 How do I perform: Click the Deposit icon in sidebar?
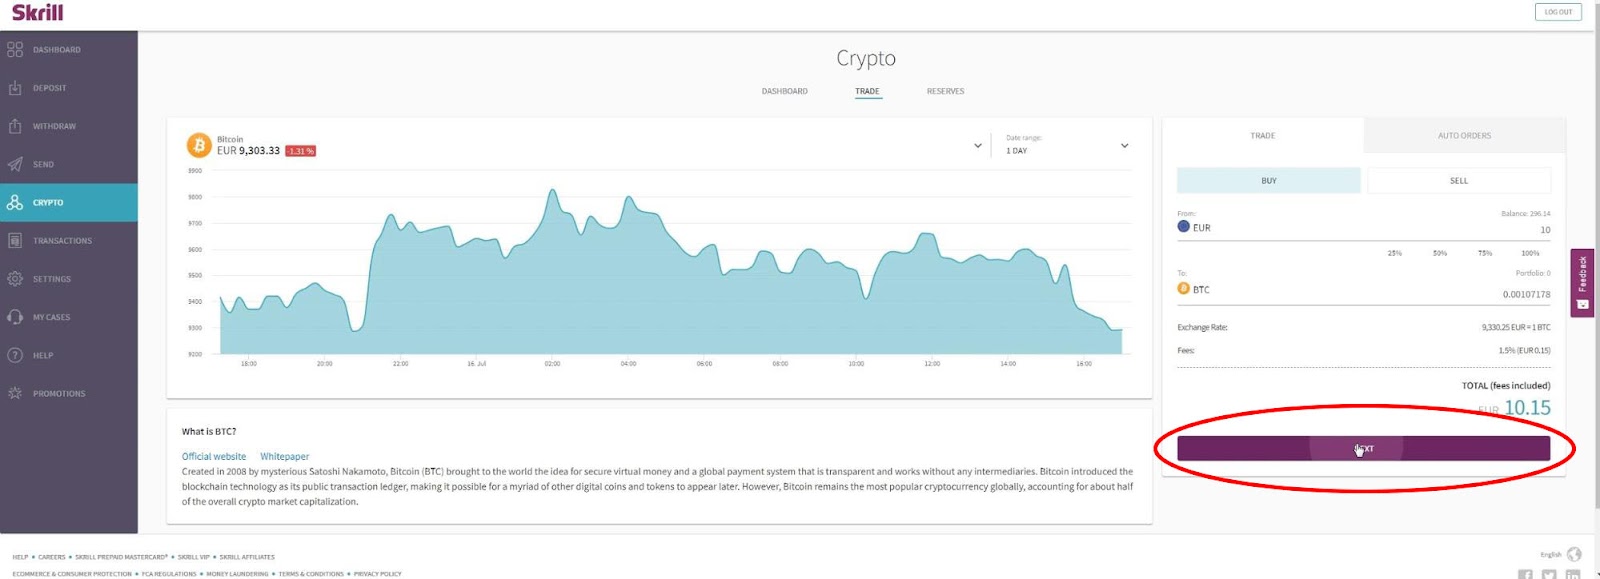point(15,88)
